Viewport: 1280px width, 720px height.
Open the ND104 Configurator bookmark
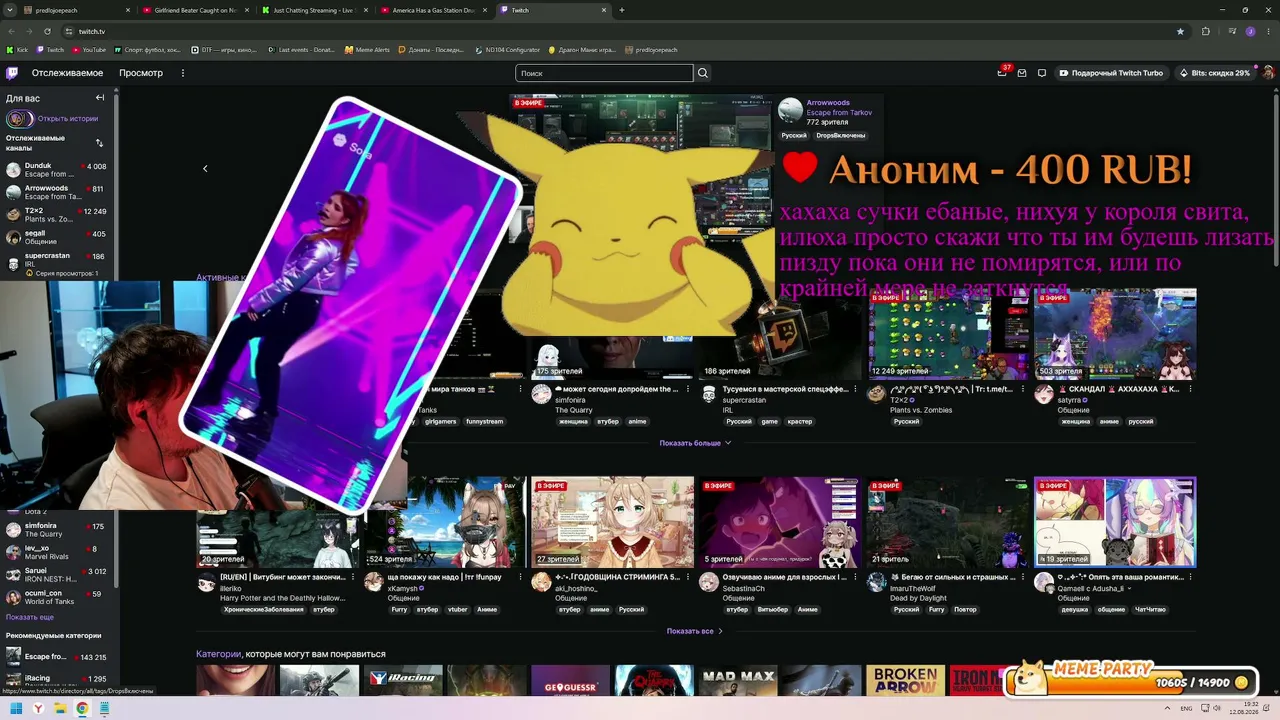pyautogui.click(x=507, y=49)
